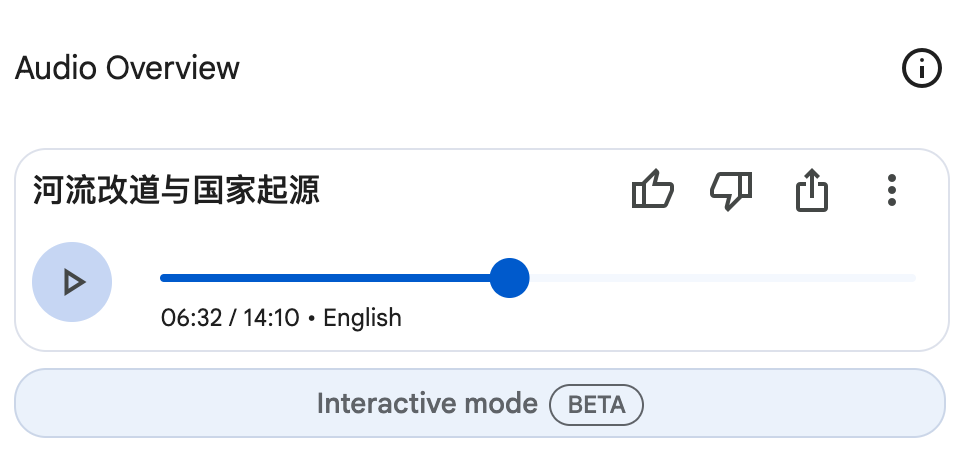Jump to the far right end of track
Viewport: 968px width, 474px height.
[x=912, y=278]
